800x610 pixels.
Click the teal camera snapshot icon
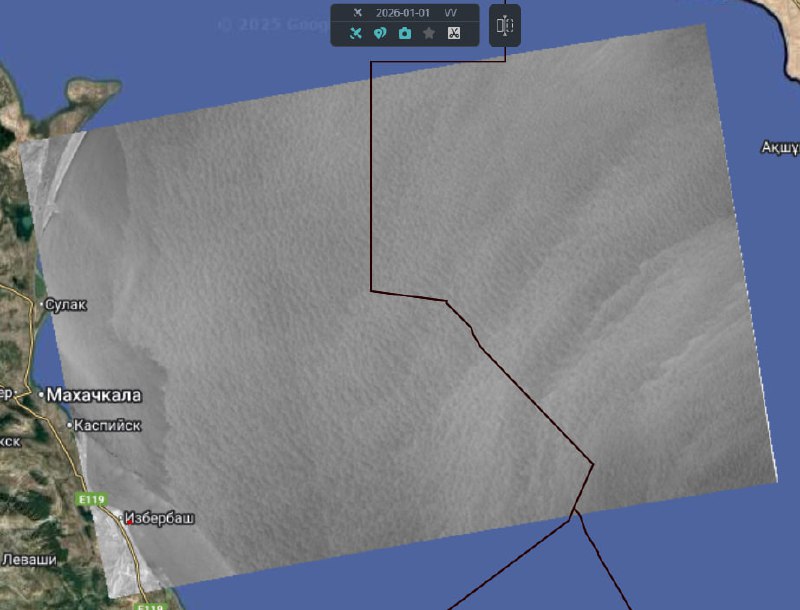(x=404, y=33)
